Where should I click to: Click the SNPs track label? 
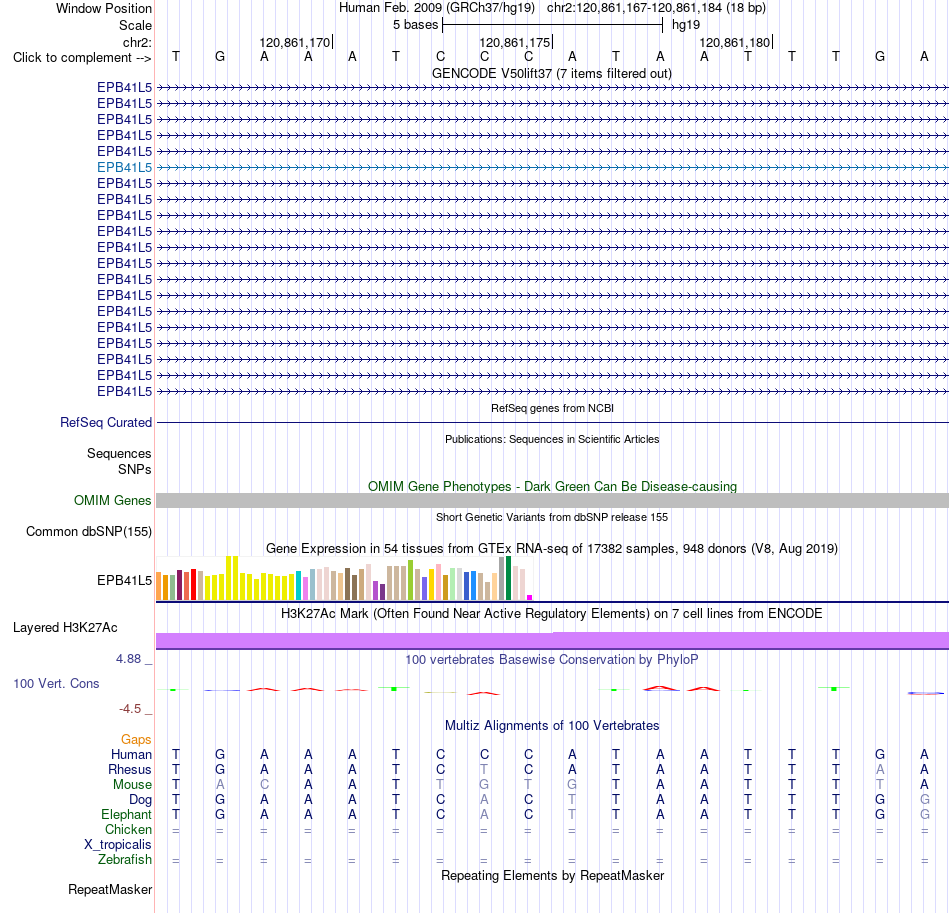pos(135,470)
